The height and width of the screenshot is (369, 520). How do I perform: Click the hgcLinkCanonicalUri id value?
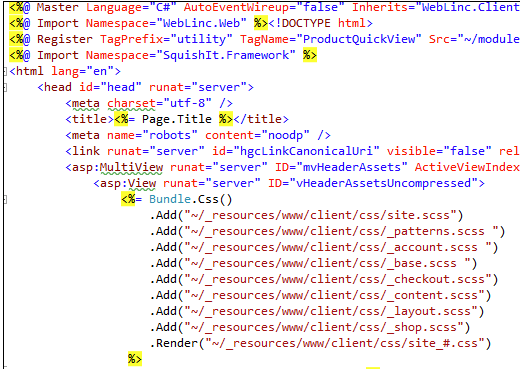point(306,151)
